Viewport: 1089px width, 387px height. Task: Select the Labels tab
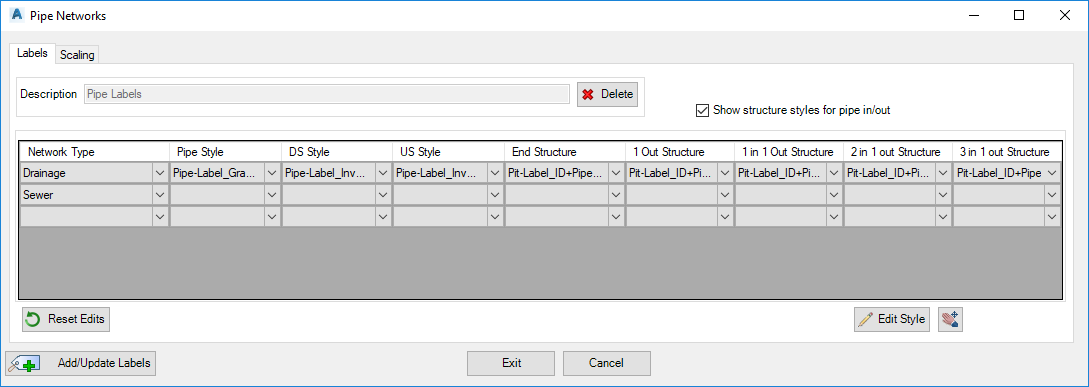[x=32, y=53]
